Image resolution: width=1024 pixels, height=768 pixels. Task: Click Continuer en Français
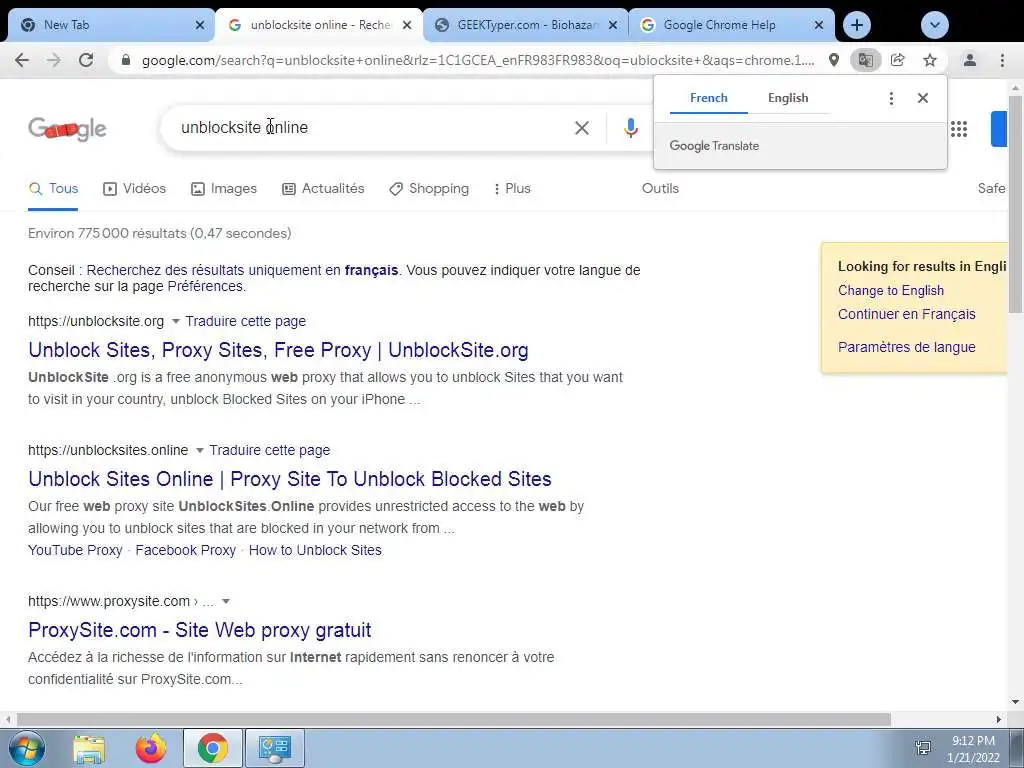pos(906,314)
